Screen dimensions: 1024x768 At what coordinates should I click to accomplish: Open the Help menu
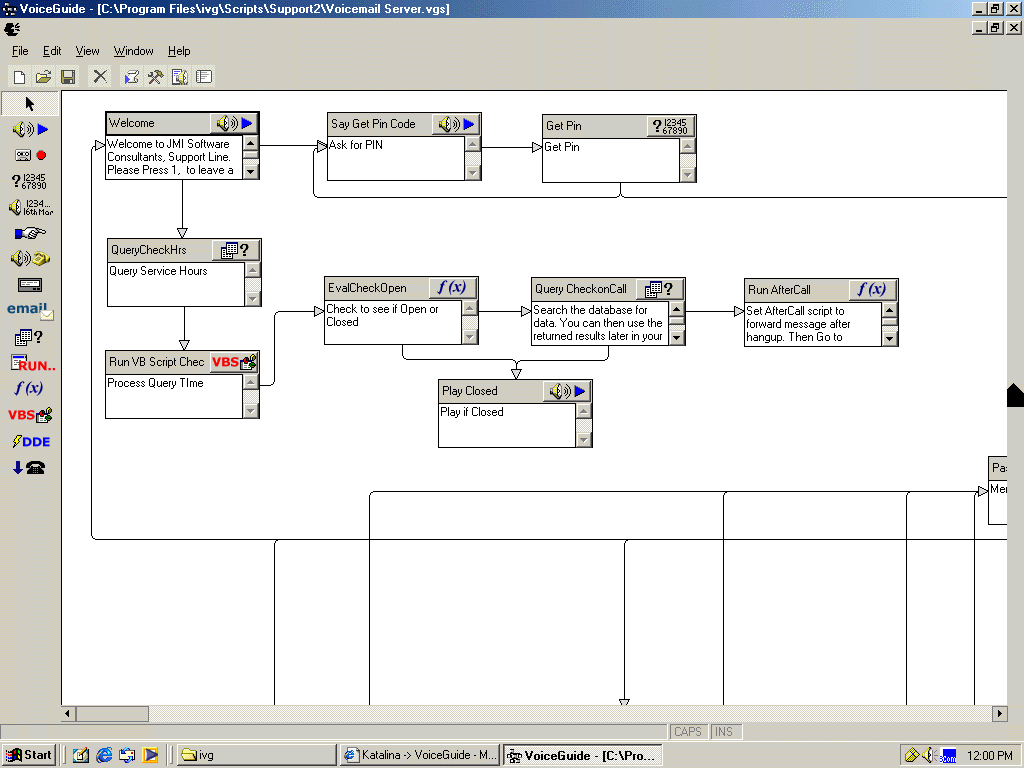pos(179,51)
